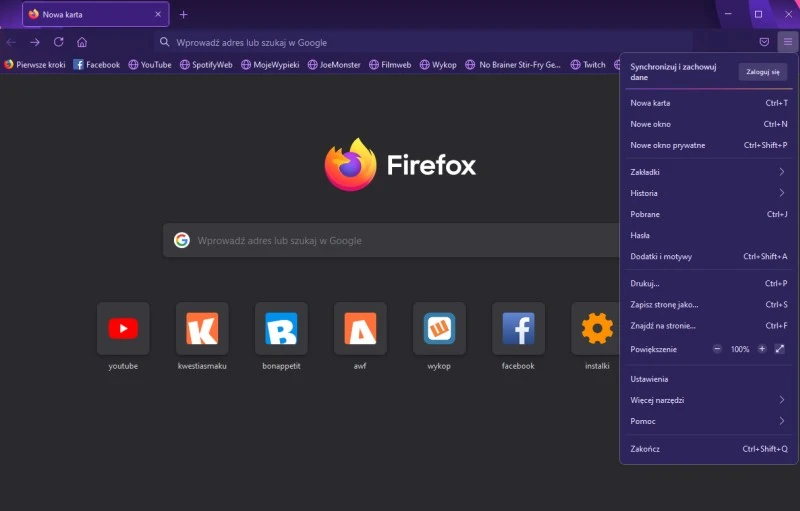Expand the Pomoc submenu
Image resolution: width=800 pixels, height=511 pixels.
click(709, 421)
